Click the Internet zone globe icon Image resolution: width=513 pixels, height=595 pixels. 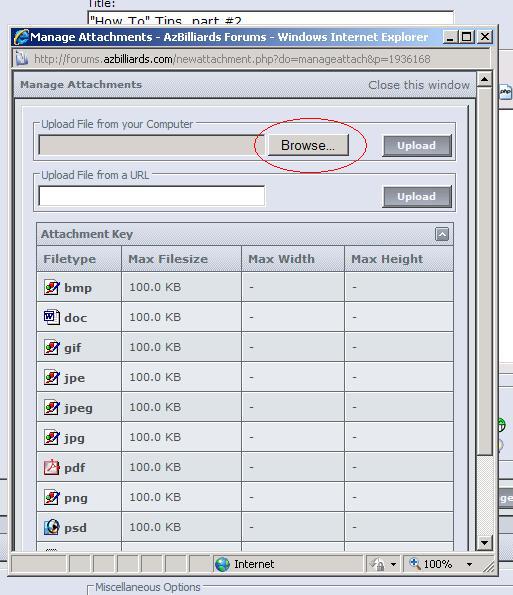(222, 564)
